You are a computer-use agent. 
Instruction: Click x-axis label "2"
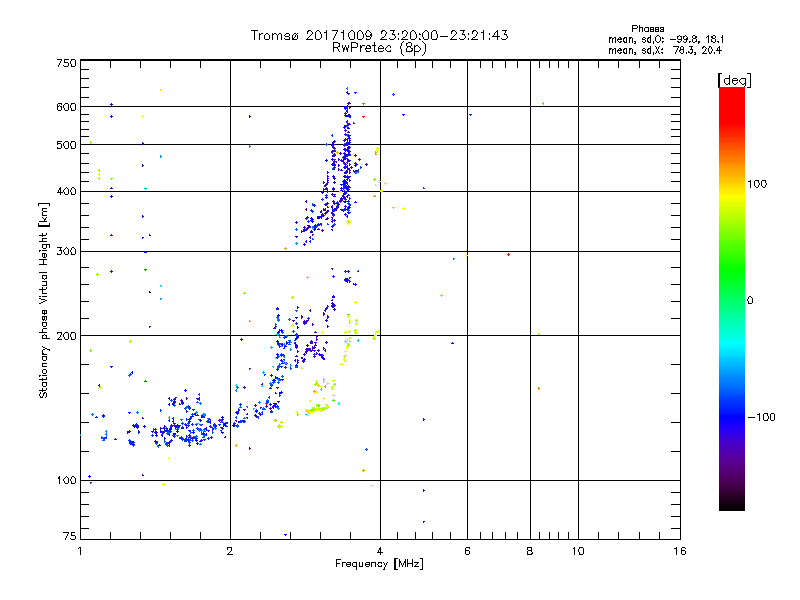tap(230, 551)
